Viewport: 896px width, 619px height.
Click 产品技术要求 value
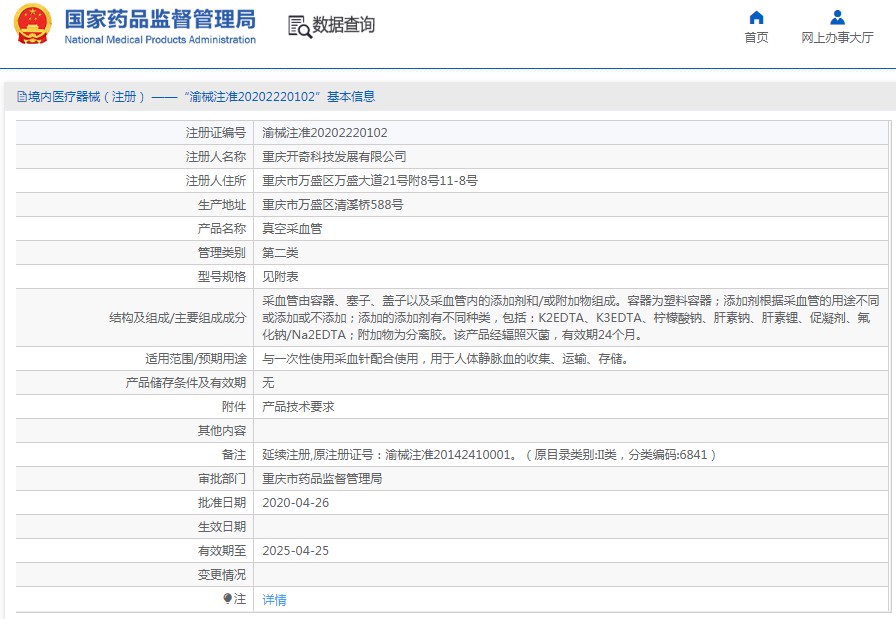click(x=298, y=407)
